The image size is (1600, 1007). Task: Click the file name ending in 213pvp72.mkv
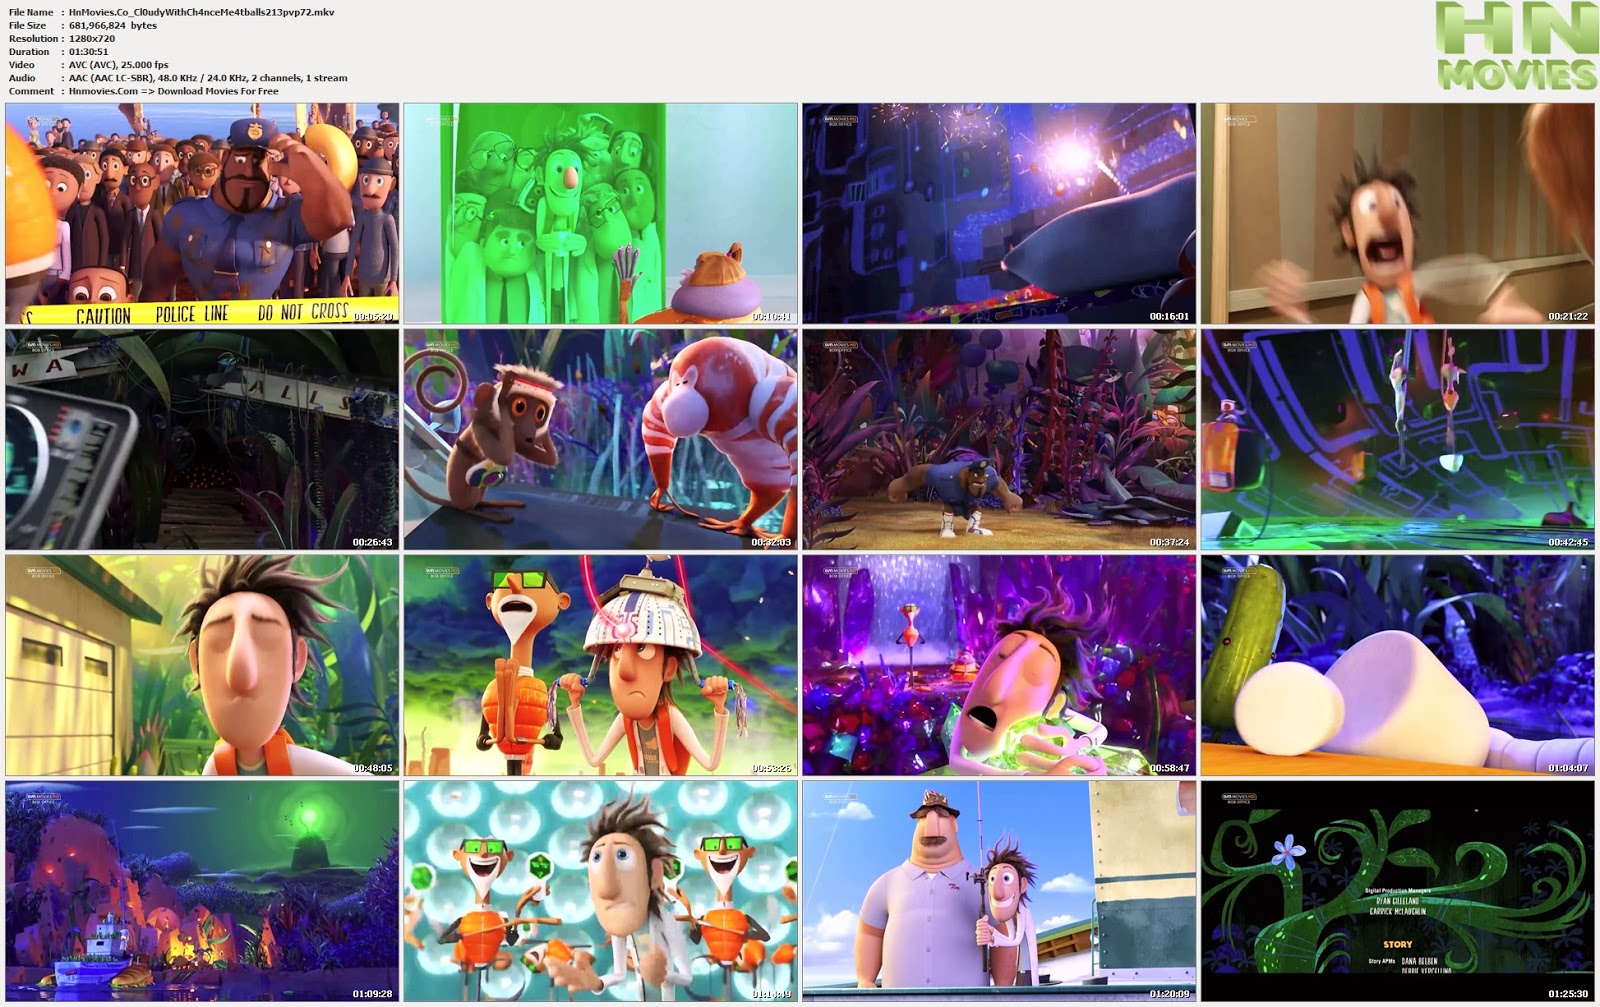pyautogui.click(x=202, y=12)
